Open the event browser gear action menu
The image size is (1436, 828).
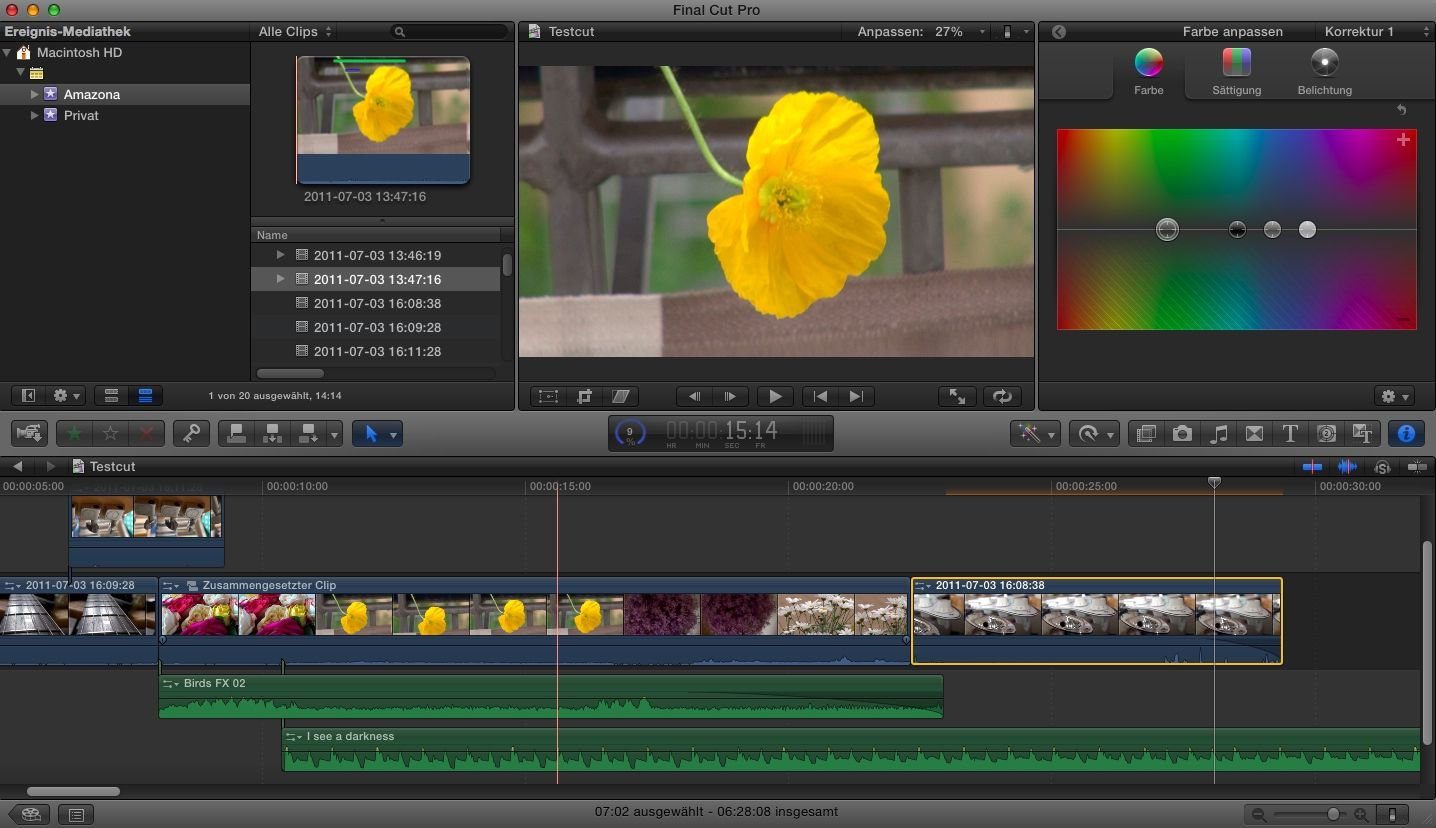point(67,395)
